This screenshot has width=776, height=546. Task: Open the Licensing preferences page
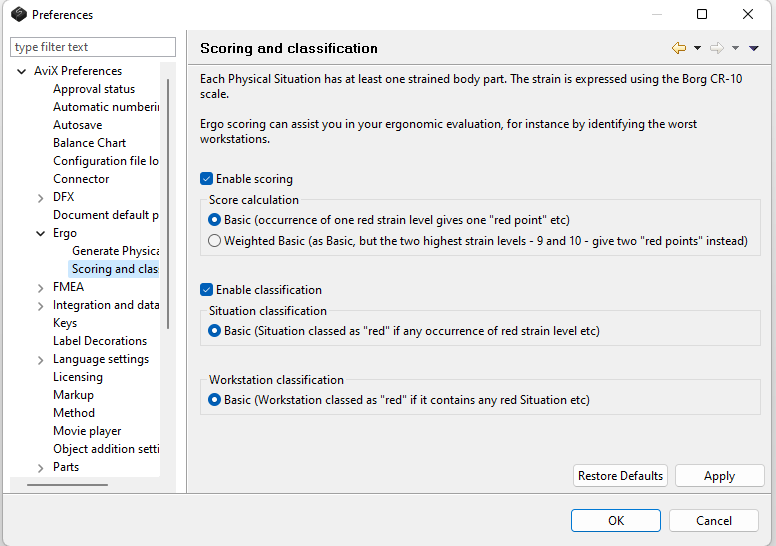point(77,377)
